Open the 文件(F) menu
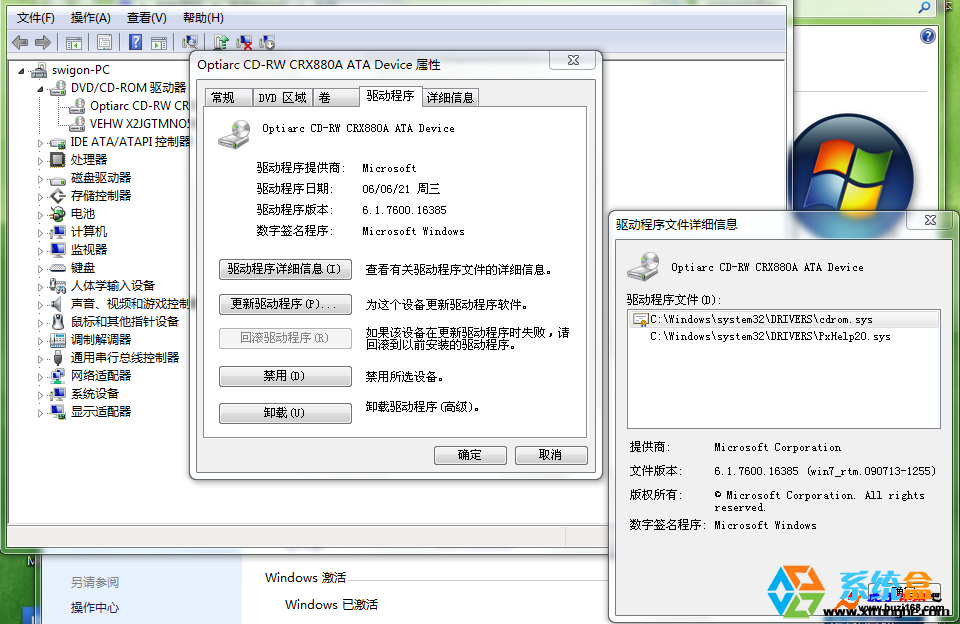Screen dimensions: 960x624 pyautogui.click(x=36, y=18)
